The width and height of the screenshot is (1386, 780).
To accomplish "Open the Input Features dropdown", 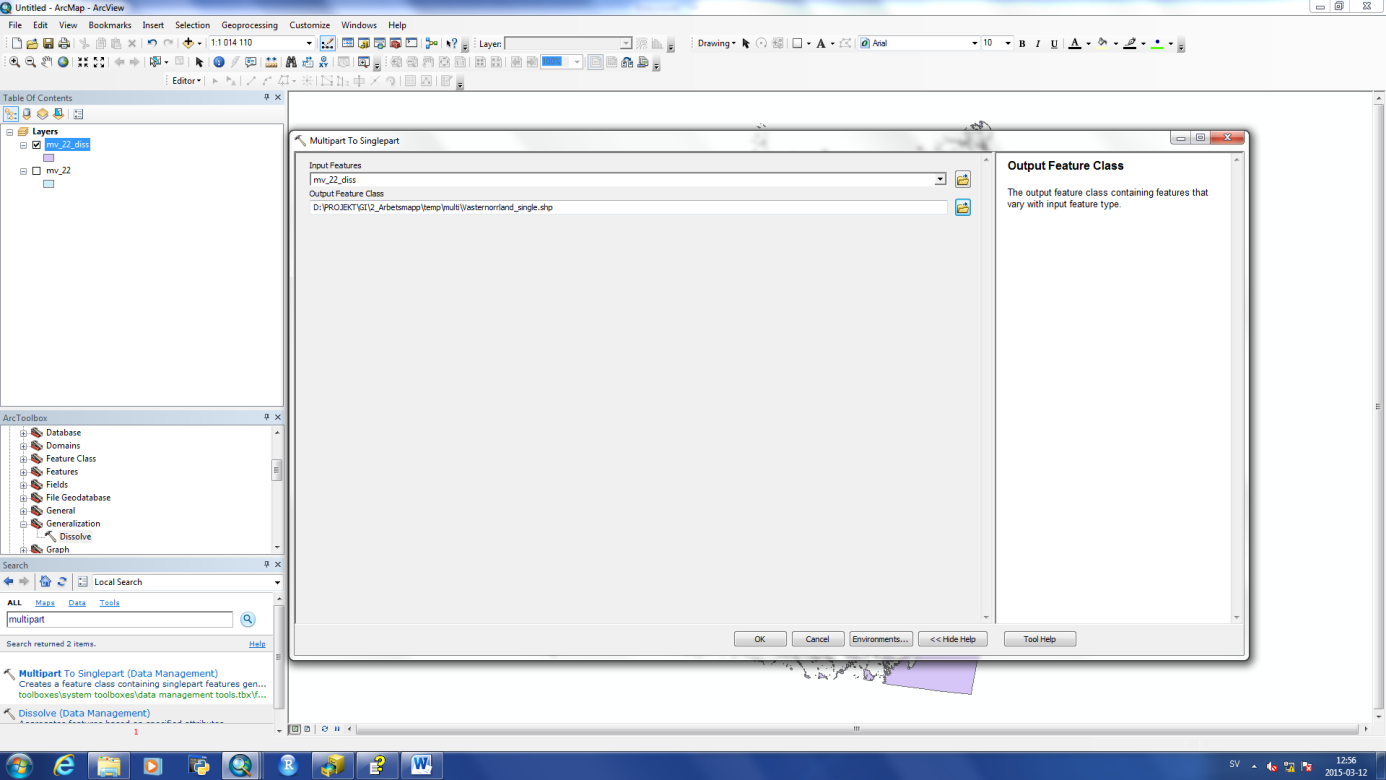I will pos(940,180).
